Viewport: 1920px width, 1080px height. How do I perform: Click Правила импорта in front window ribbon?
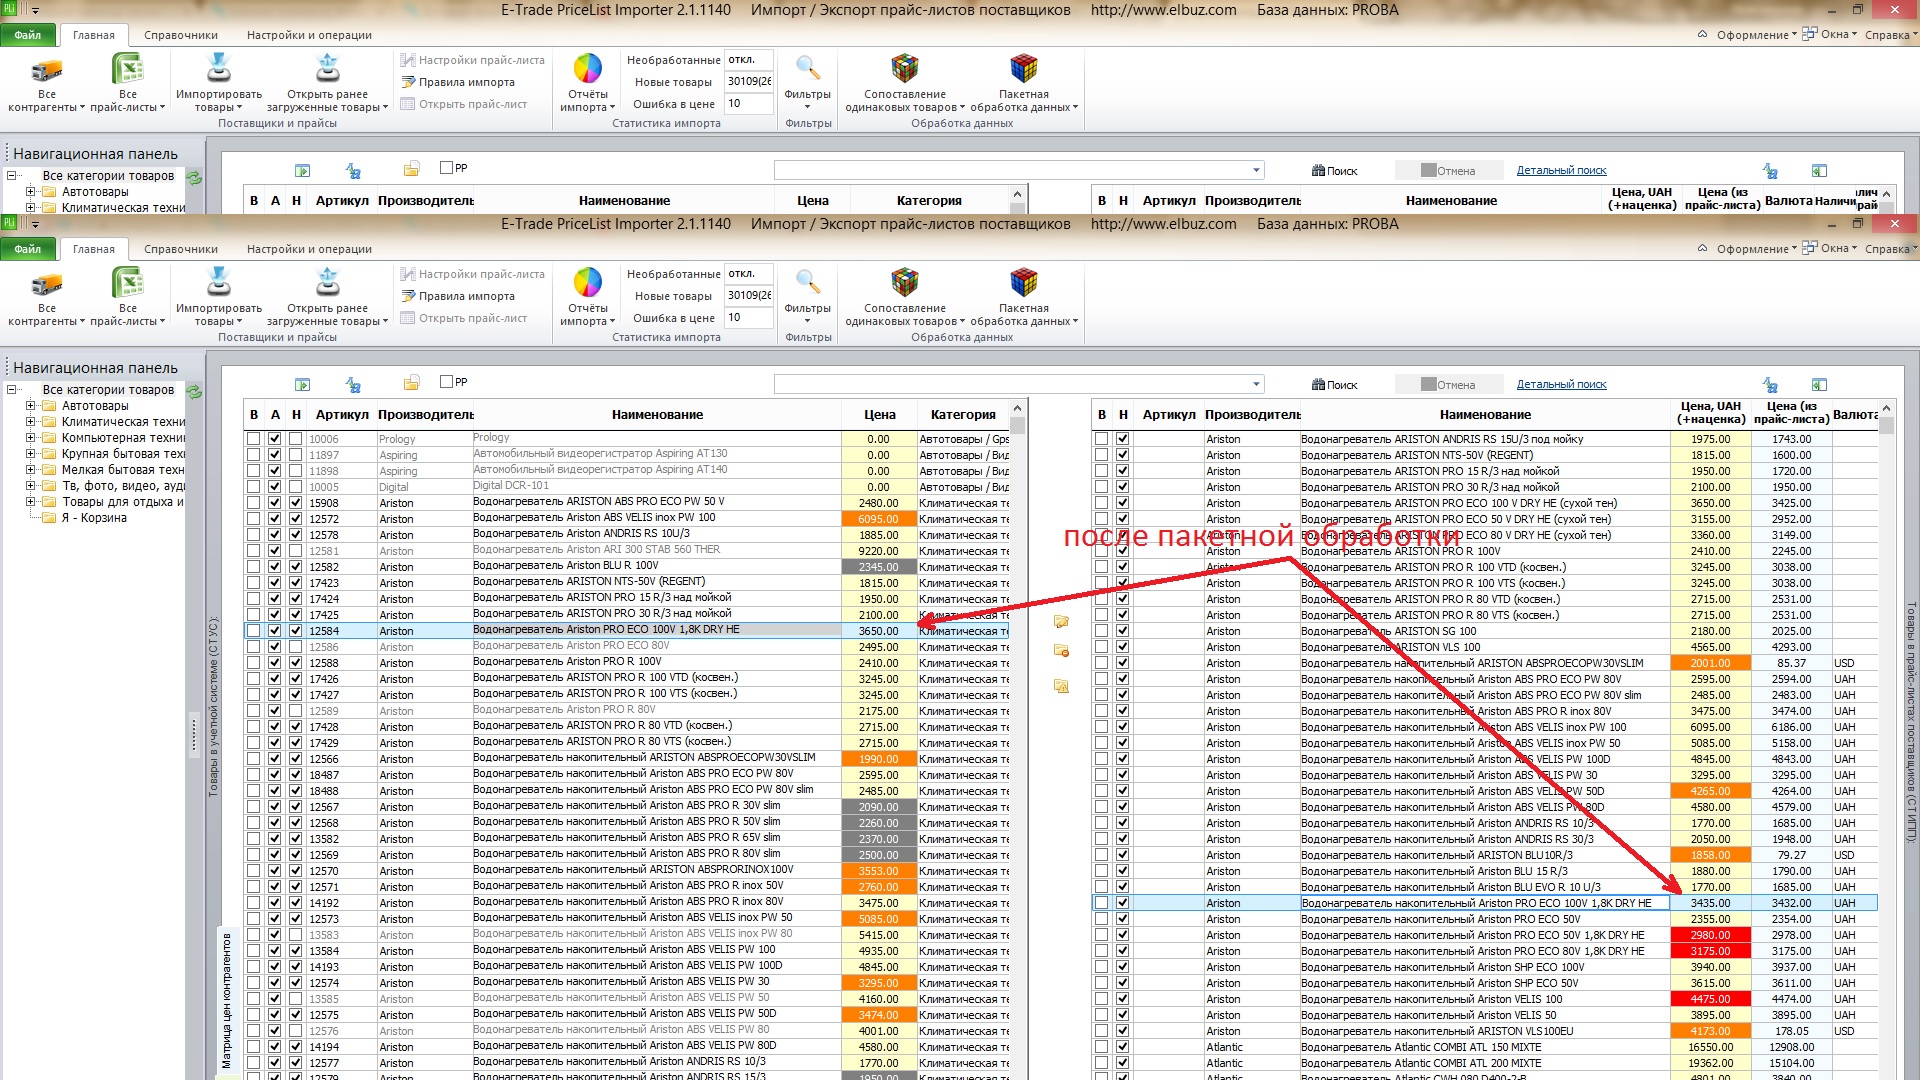point(458,296)
